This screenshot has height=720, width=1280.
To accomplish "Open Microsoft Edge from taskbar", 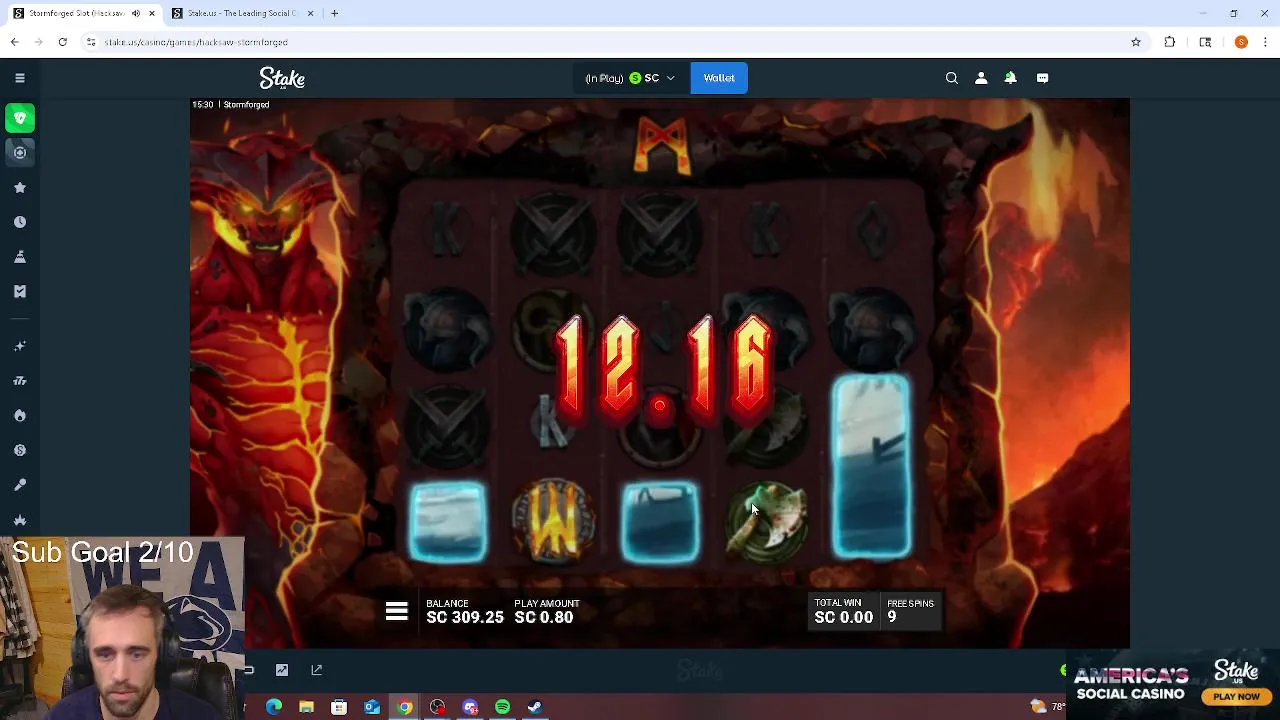I will coord(274,707).
